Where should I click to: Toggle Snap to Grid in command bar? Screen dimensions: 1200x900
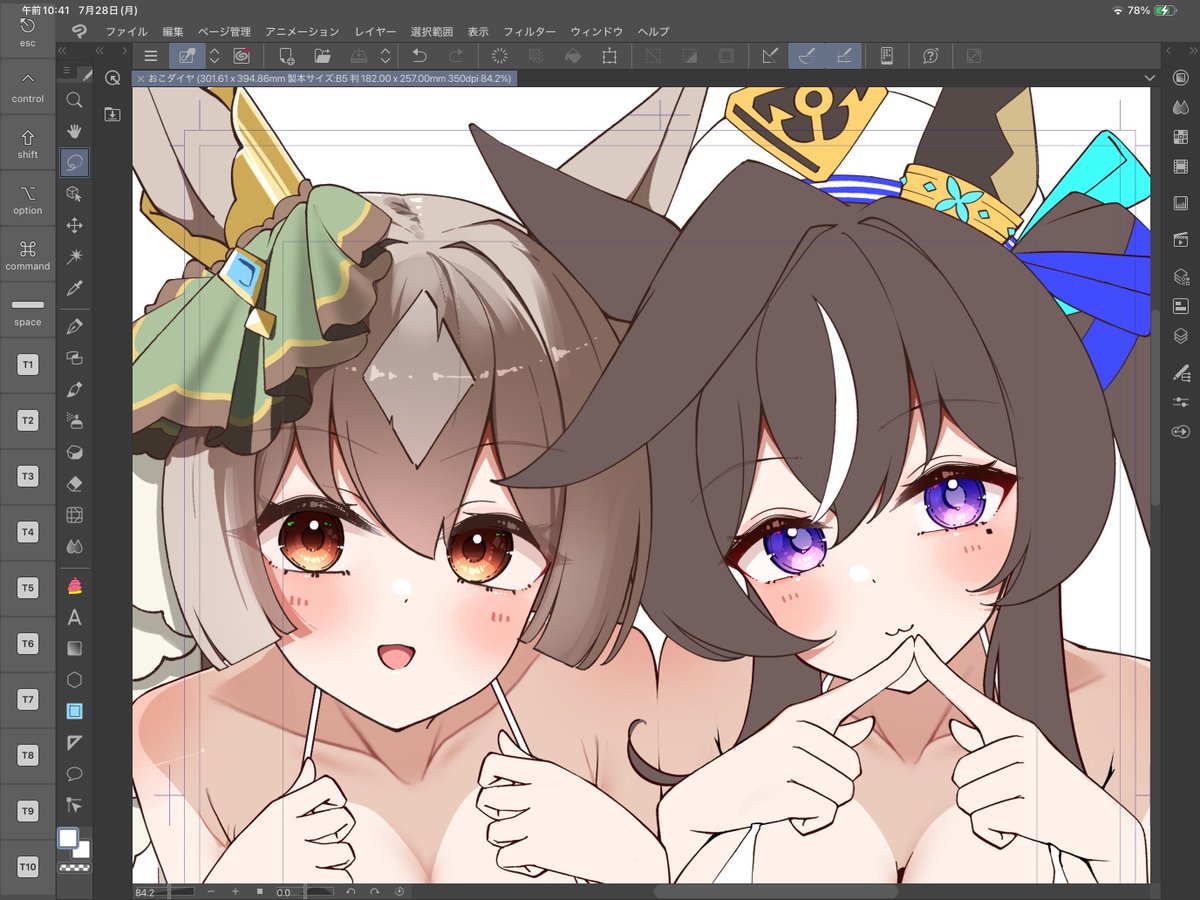(843, 56)
